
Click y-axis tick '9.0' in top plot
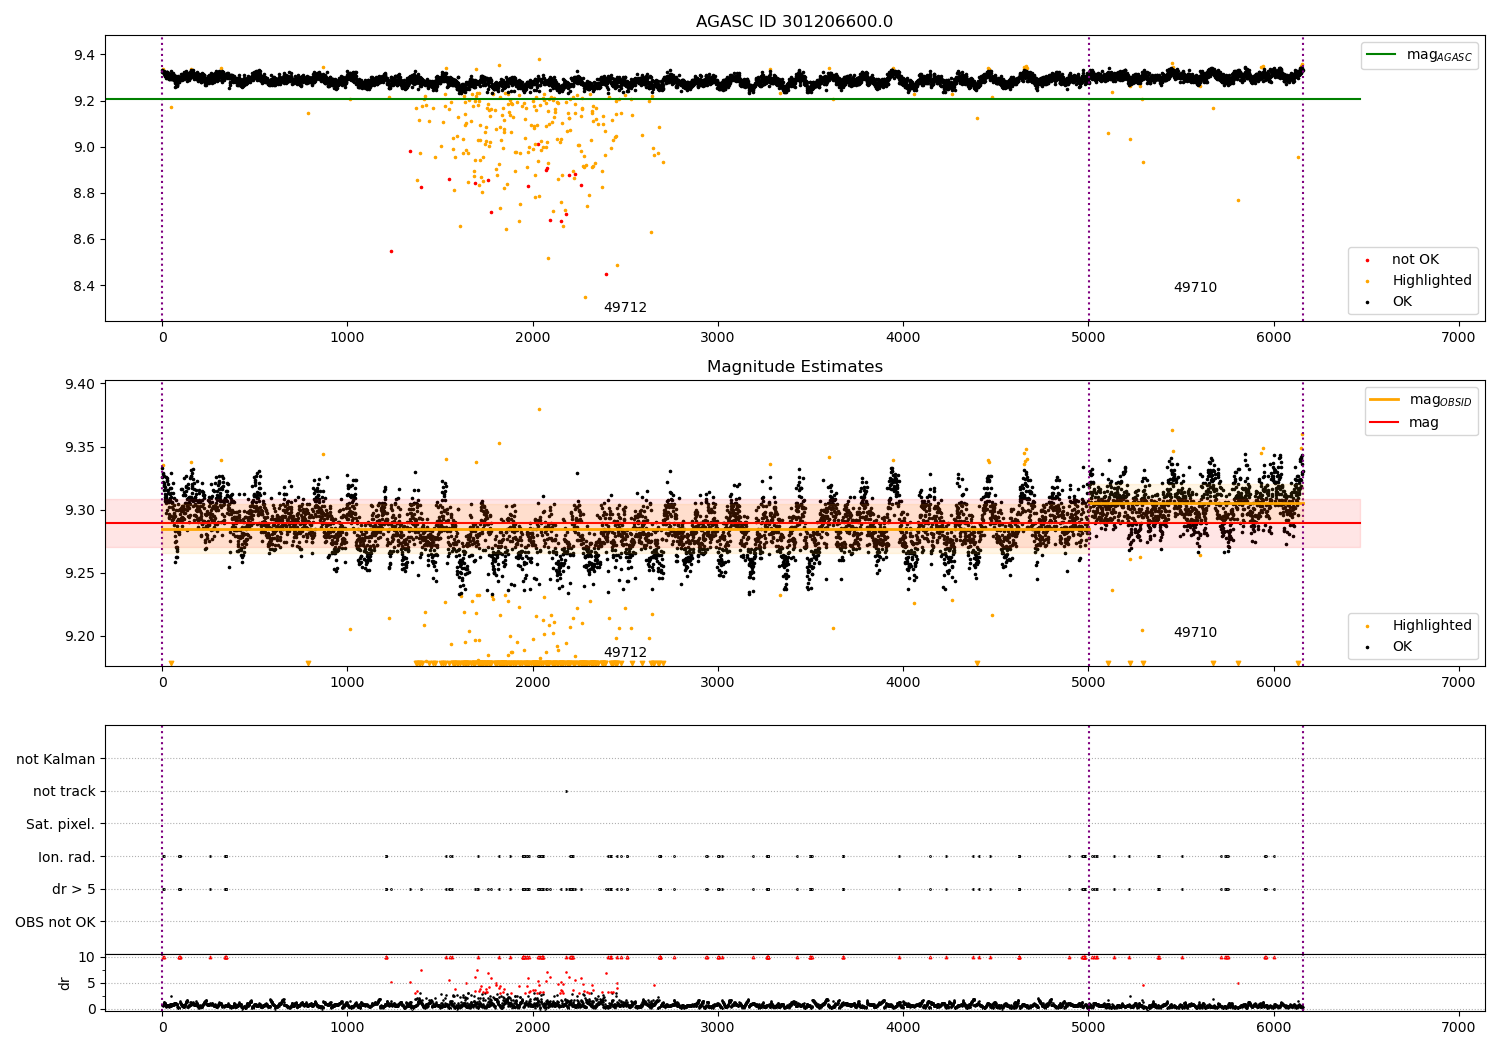tap(84, 147)
